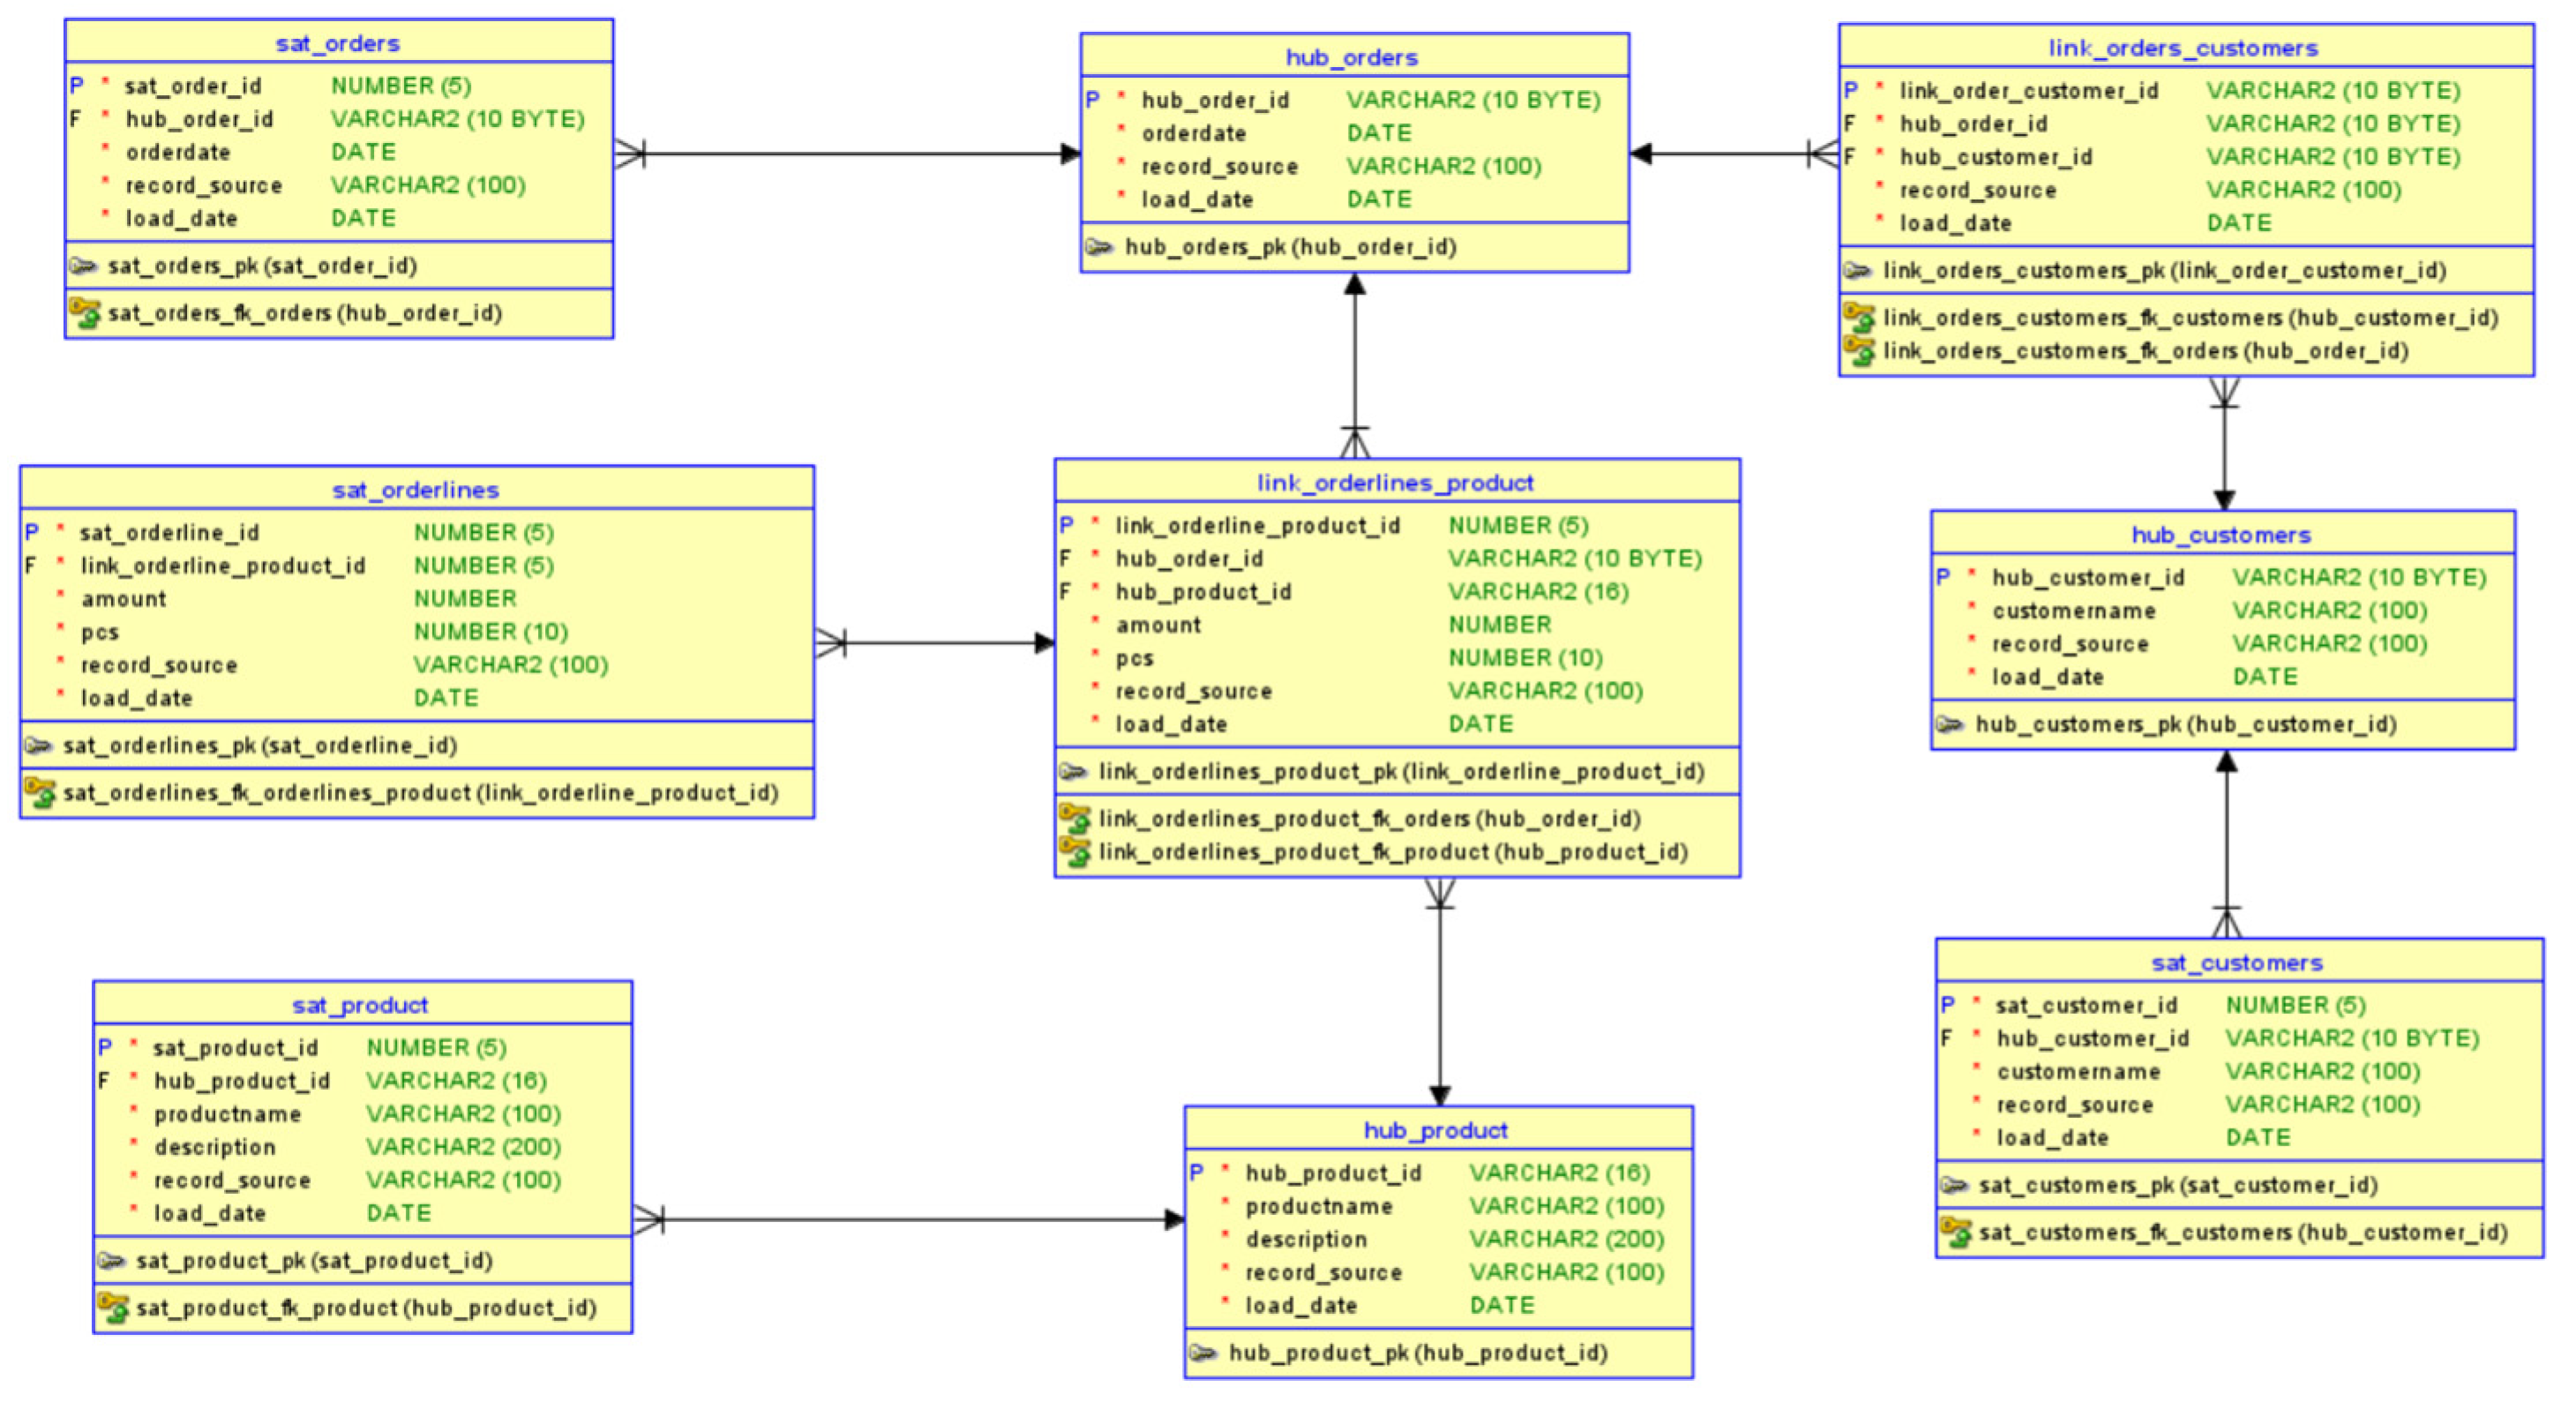Click the sat_customers_fk_customers foreign key icon
The width and height of the screenshot is (2576, 1410).
pyautogui.click(x=1955, y=1232)
